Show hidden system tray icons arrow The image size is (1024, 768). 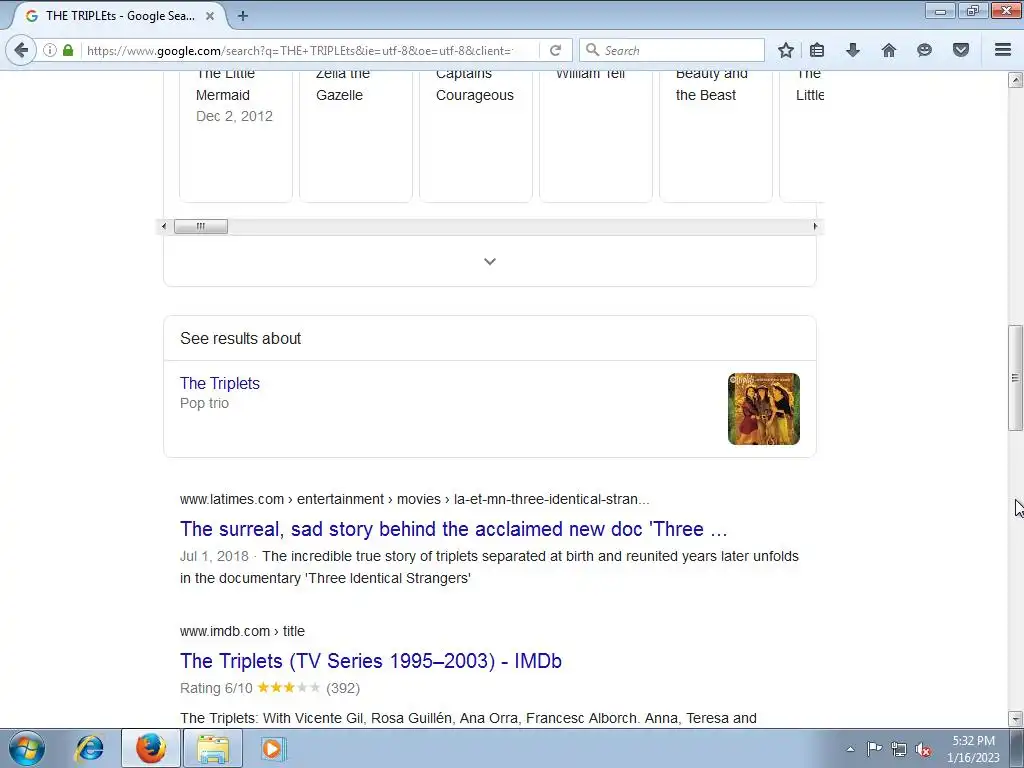point(850,749)
